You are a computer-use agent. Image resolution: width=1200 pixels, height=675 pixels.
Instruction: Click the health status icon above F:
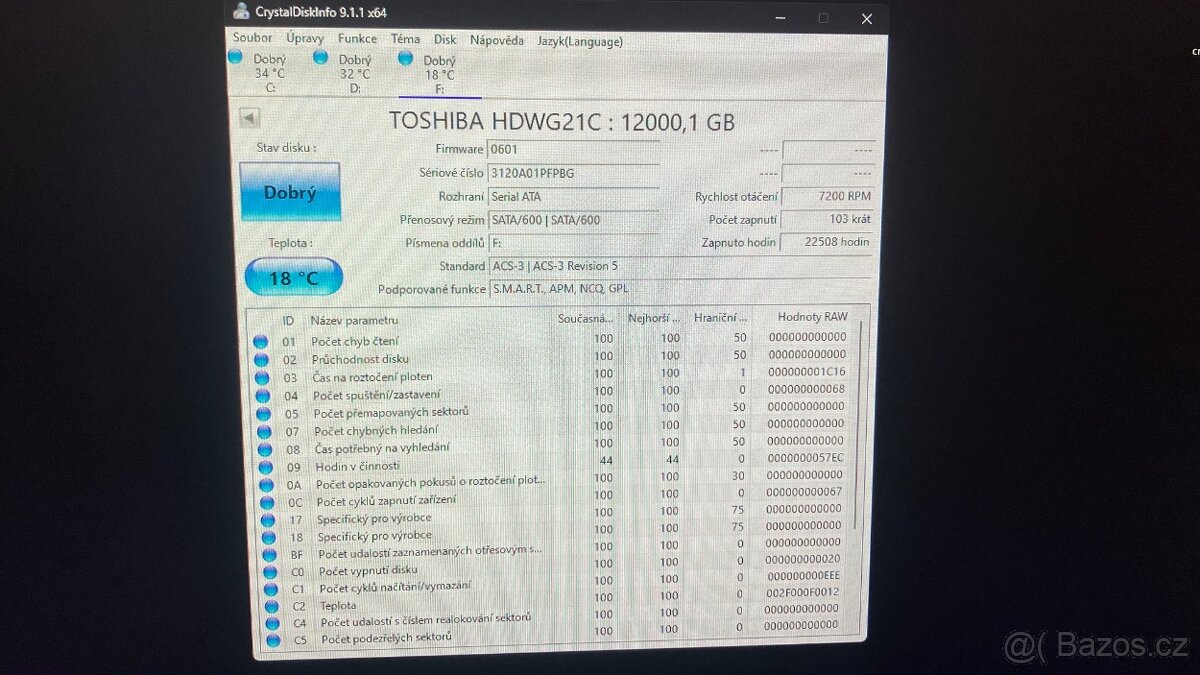(x=406, y=57)
